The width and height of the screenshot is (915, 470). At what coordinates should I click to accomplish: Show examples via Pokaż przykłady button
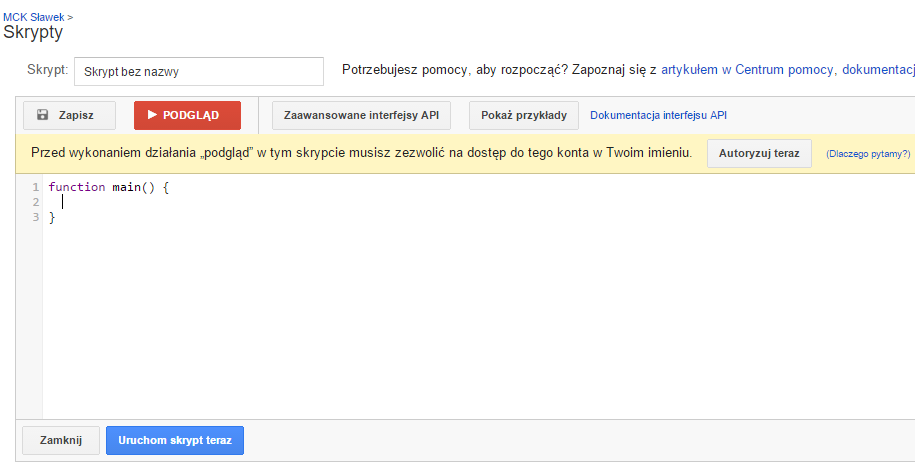pyautogui.click(x=523, y=115)
